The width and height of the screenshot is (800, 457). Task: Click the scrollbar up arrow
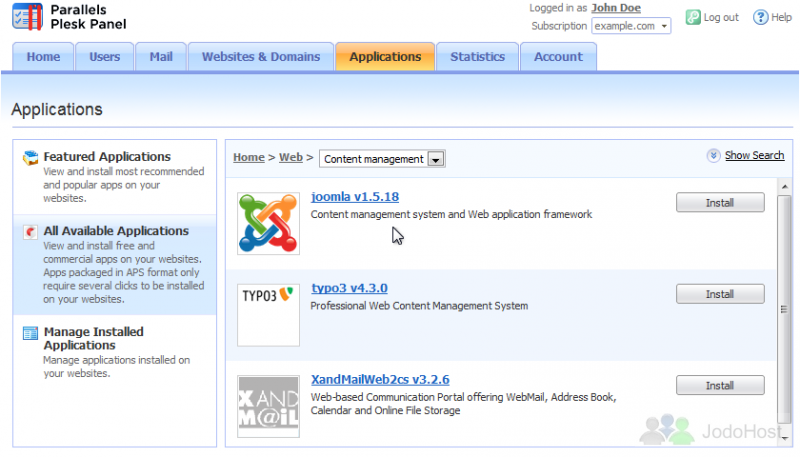click(x=784, y=187)
